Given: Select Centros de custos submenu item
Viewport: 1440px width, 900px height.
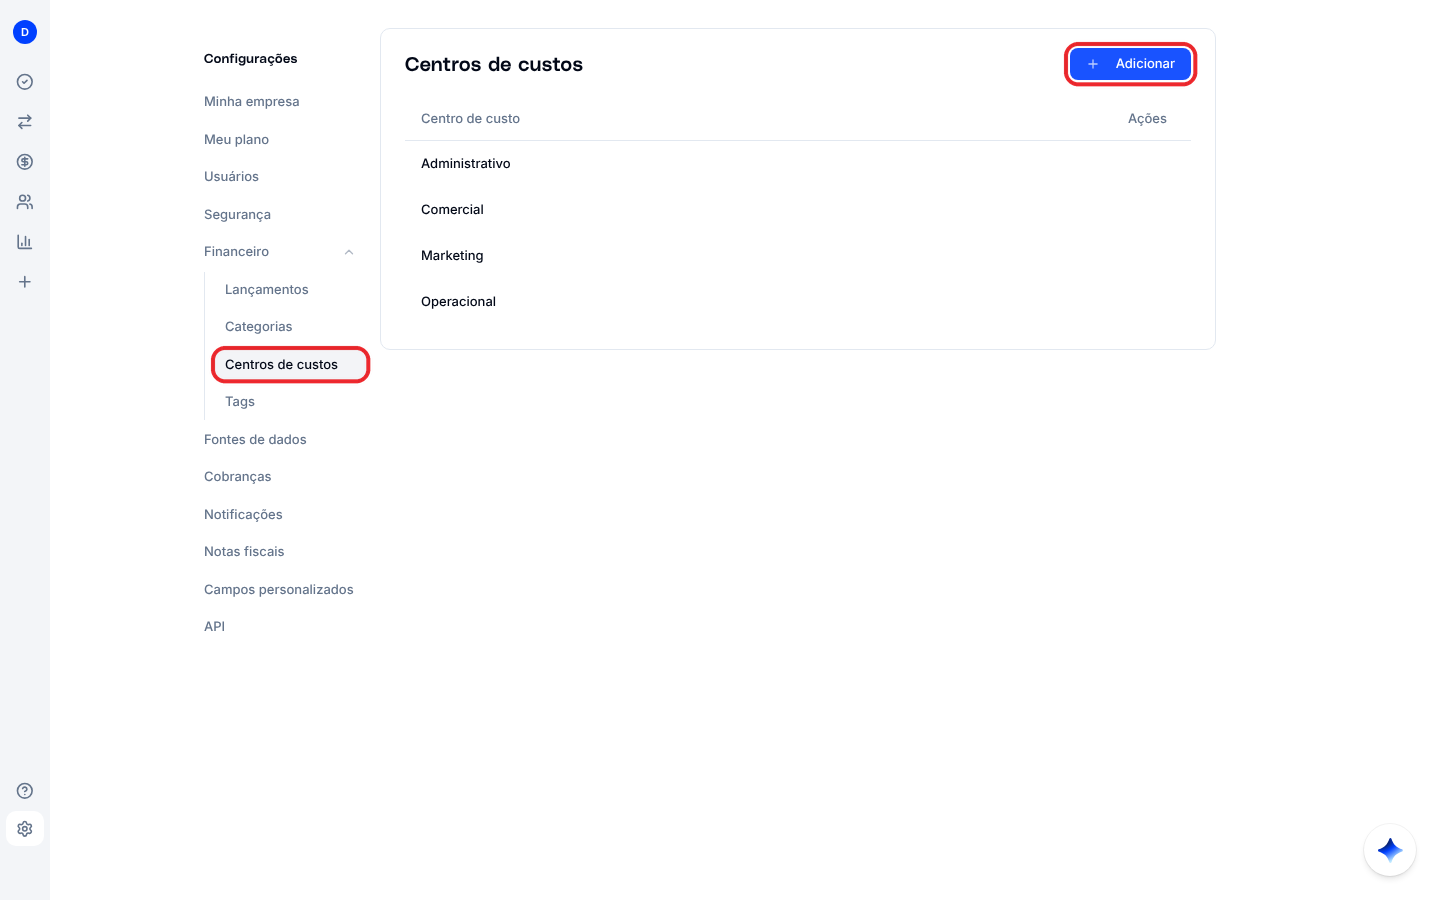Looking at the screenshot, I should click(x=291, y=365).
